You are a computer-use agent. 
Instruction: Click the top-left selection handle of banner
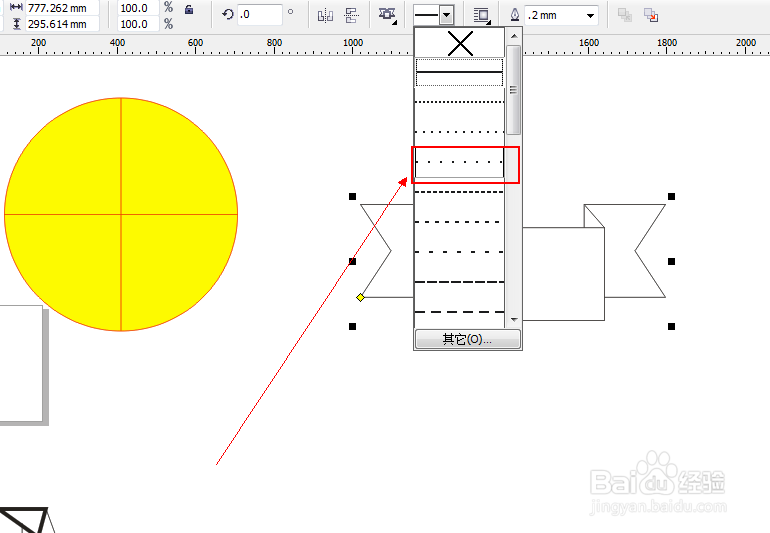coord(353,196)
